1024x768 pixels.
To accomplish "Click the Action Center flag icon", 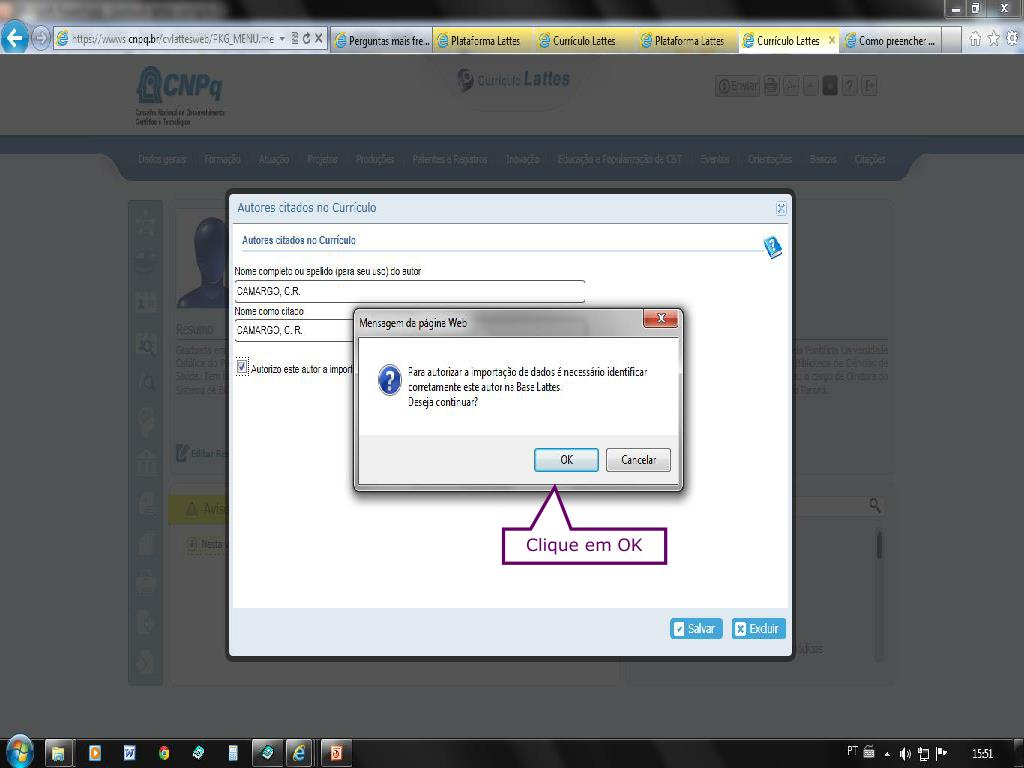I will coord(941,753).
